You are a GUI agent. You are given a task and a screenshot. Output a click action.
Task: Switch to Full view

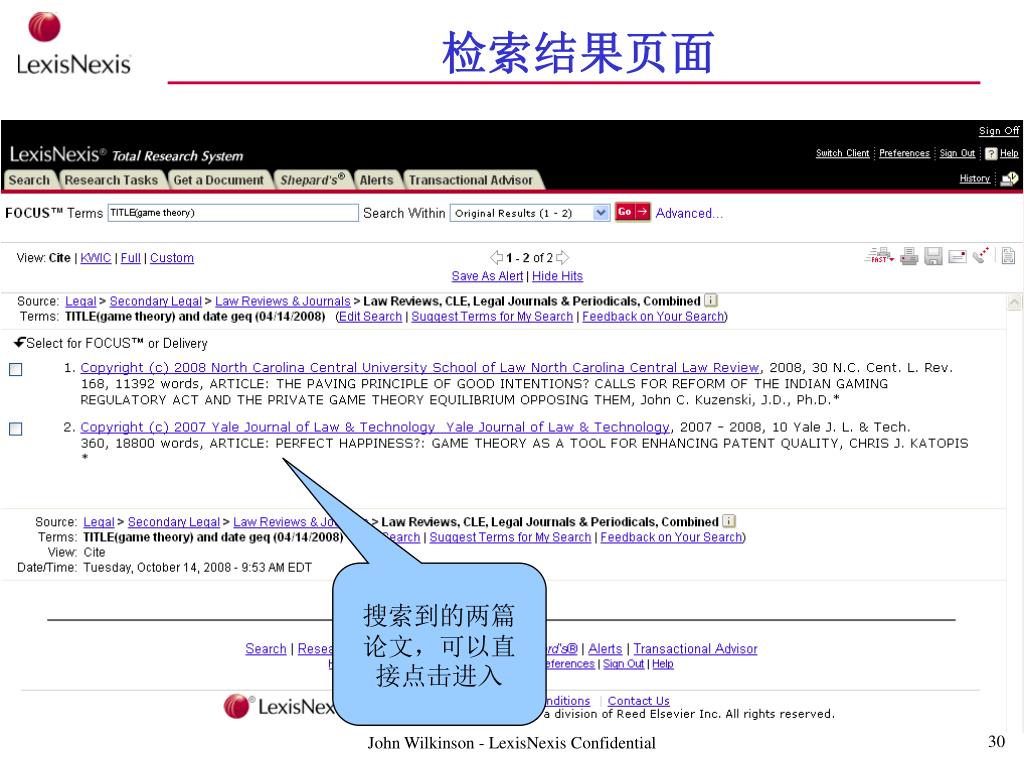coord(131,258)
